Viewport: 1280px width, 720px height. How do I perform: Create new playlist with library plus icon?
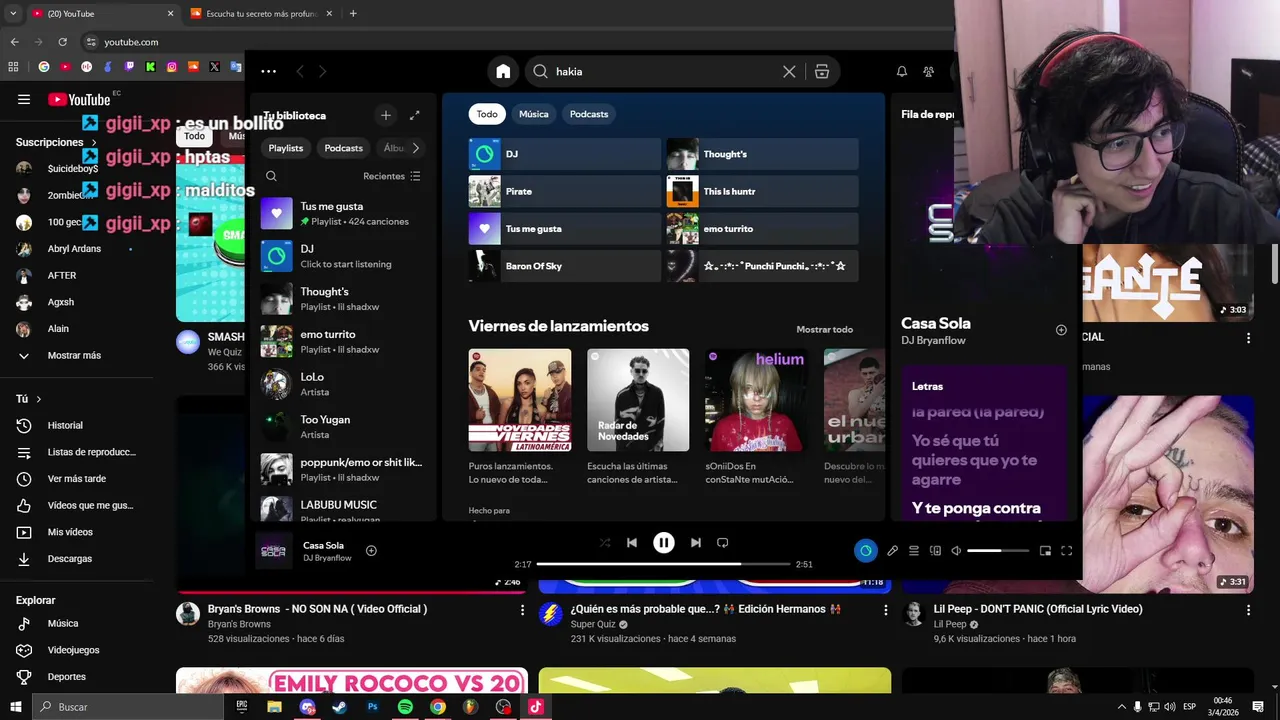coord(386,115)
